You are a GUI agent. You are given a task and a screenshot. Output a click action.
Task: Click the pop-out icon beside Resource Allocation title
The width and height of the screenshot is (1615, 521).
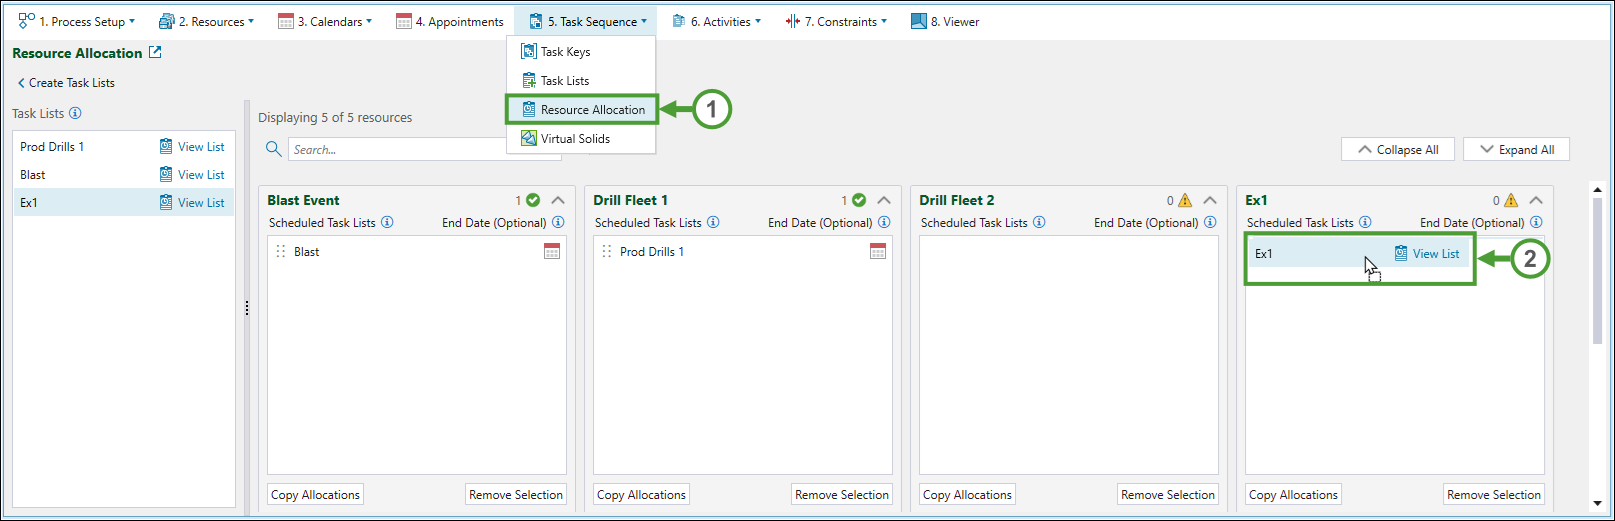(155, 52)
